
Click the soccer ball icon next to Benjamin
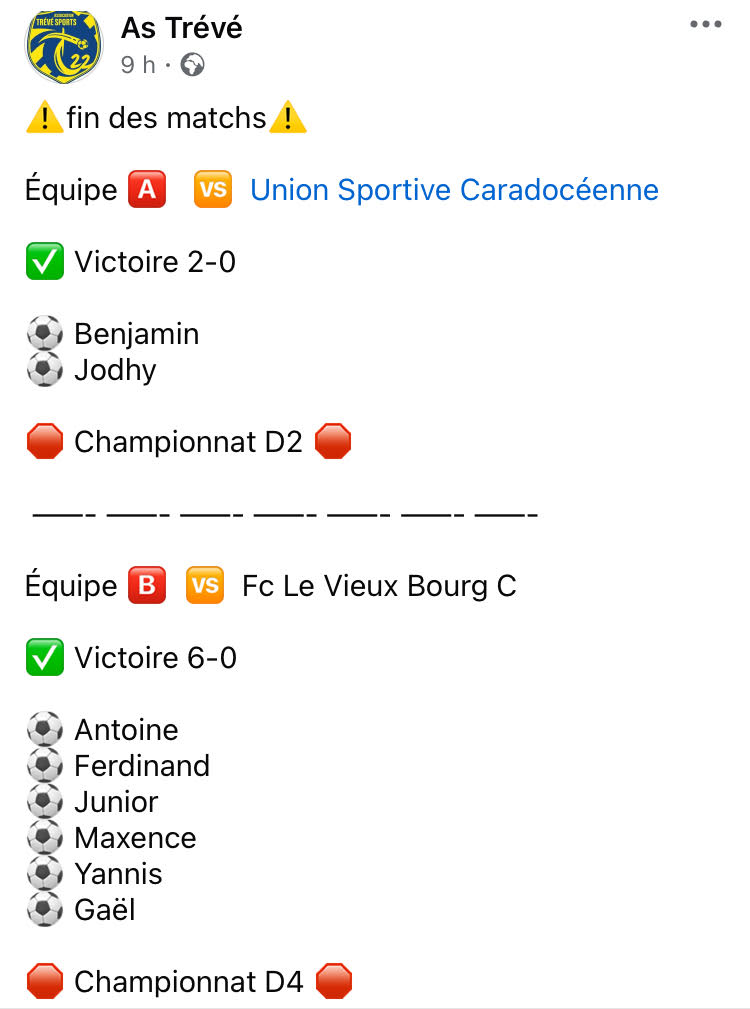click(45, 333)
